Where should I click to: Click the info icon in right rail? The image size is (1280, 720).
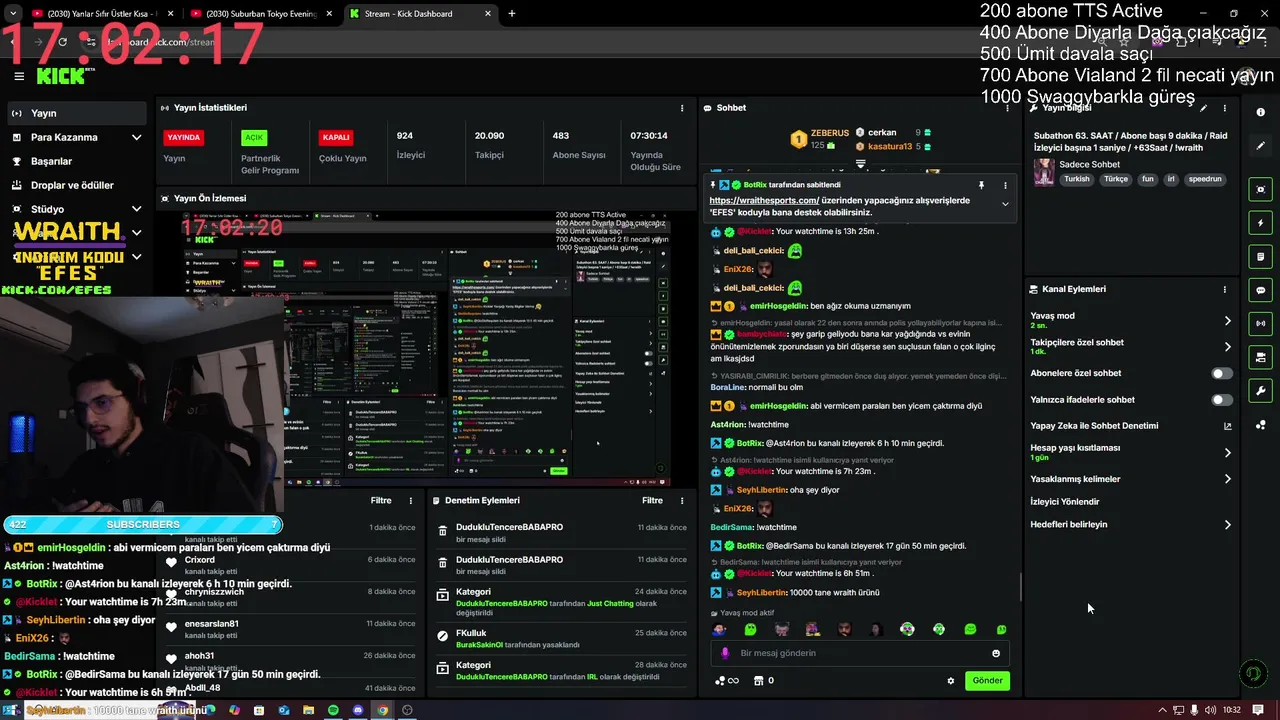1261,112
